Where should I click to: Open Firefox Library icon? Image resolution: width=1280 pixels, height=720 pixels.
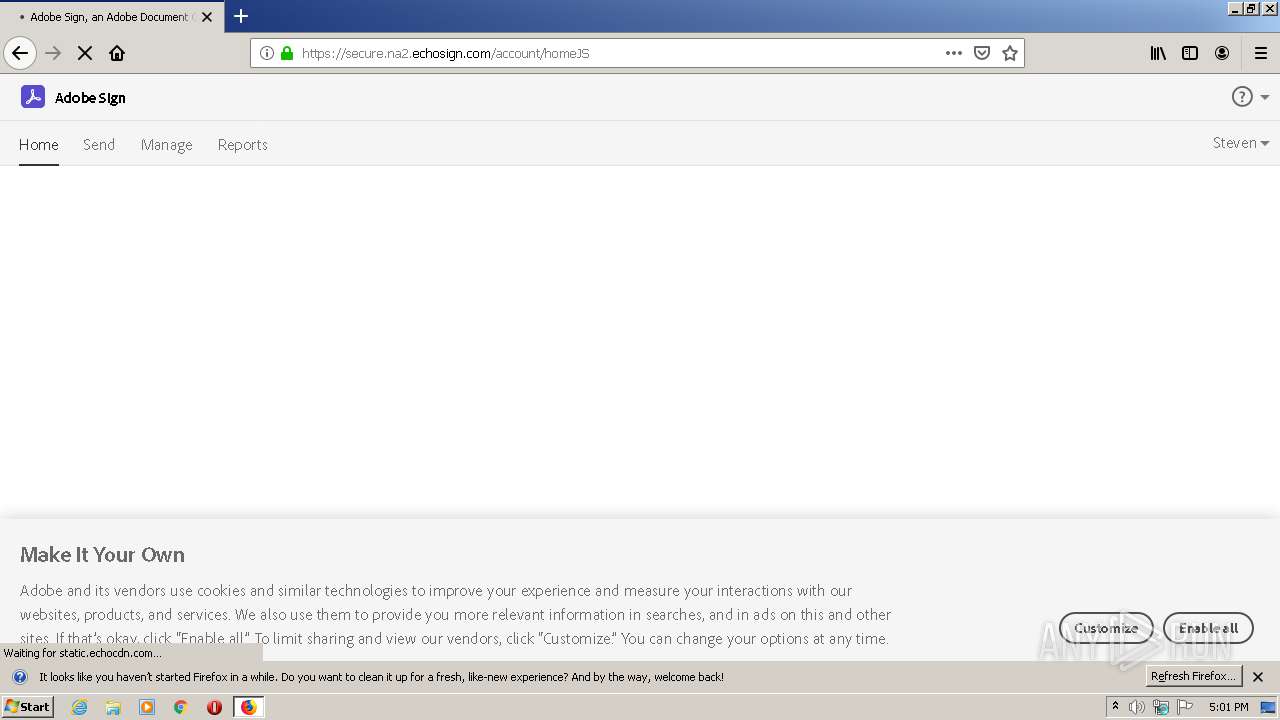[x=1158, y=53]
